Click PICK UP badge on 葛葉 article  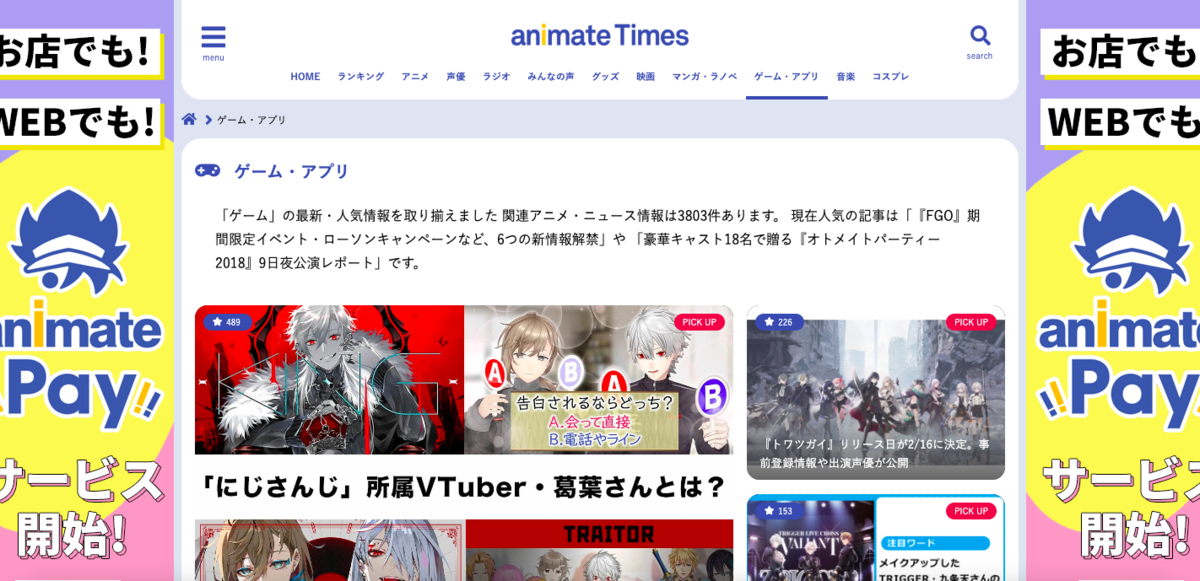click(x=699, y=322)
